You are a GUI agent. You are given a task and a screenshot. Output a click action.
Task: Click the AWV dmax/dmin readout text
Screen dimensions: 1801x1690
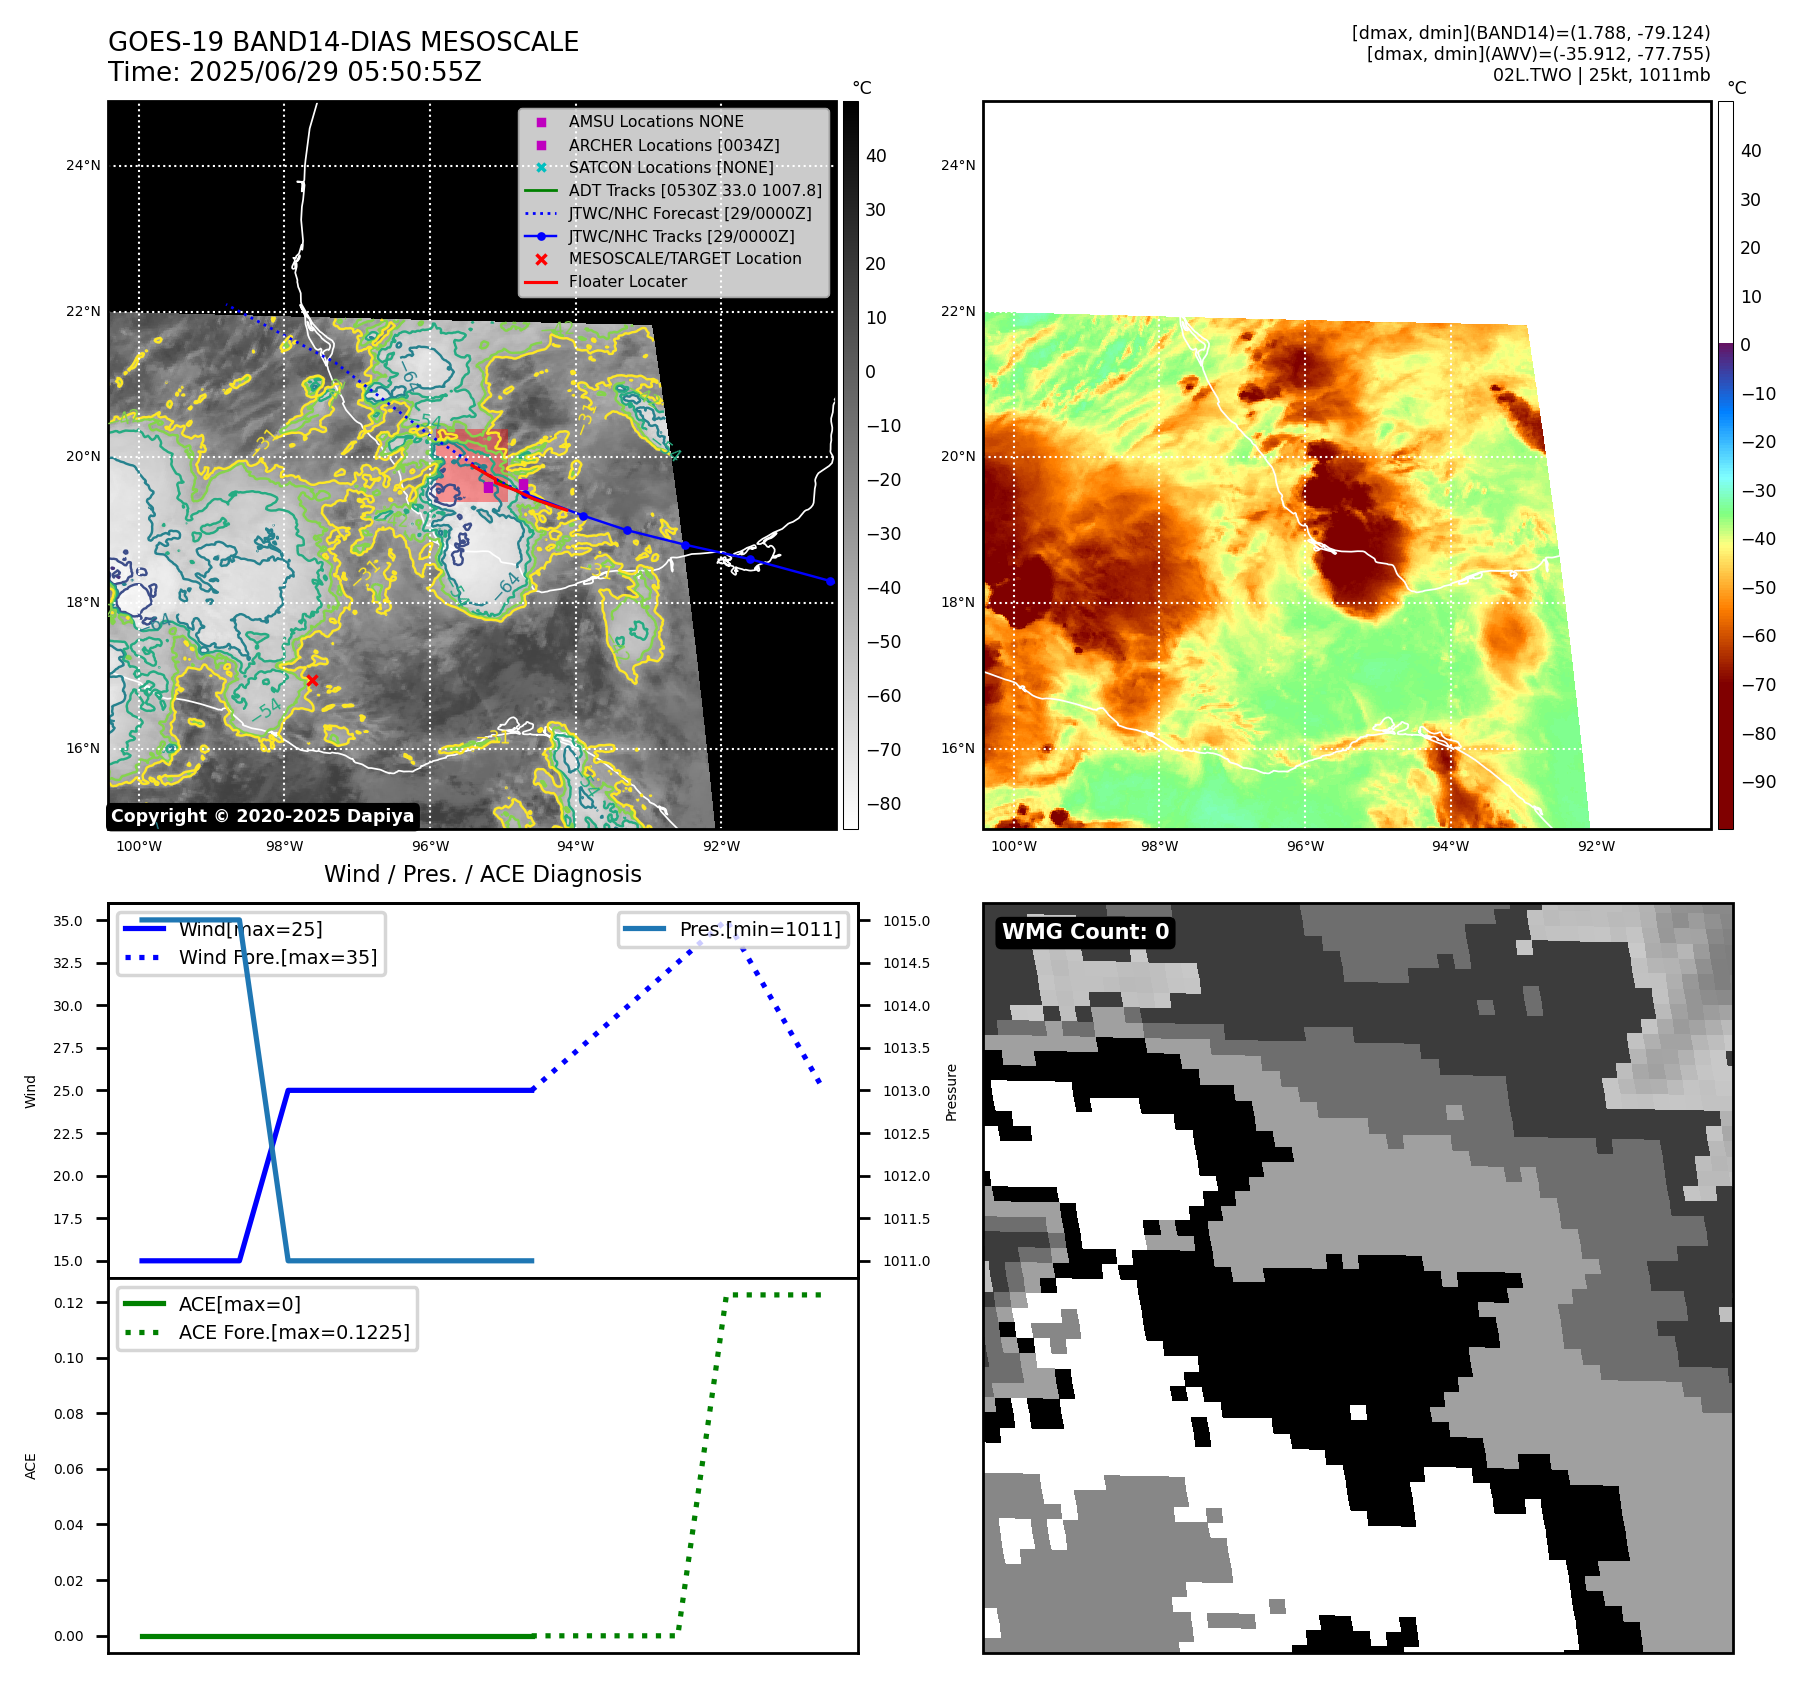[x=1538, y=54]
